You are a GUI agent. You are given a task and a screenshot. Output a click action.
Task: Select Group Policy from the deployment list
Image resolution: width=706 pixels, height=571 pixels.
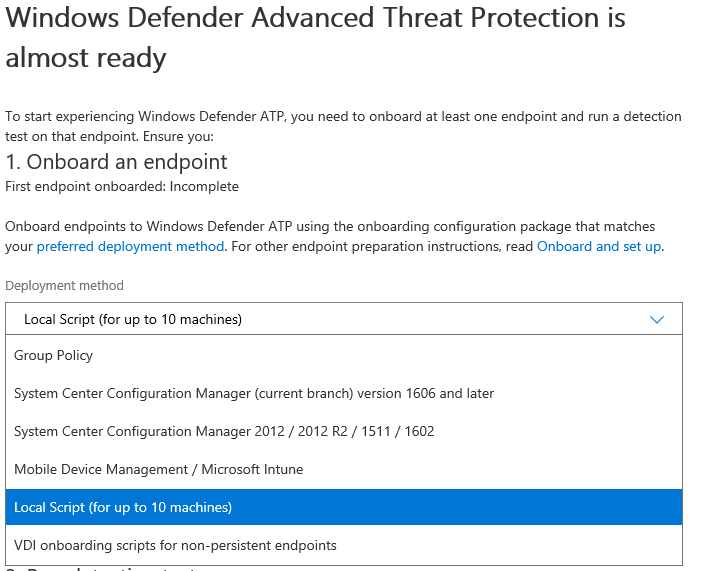[54, 356]
